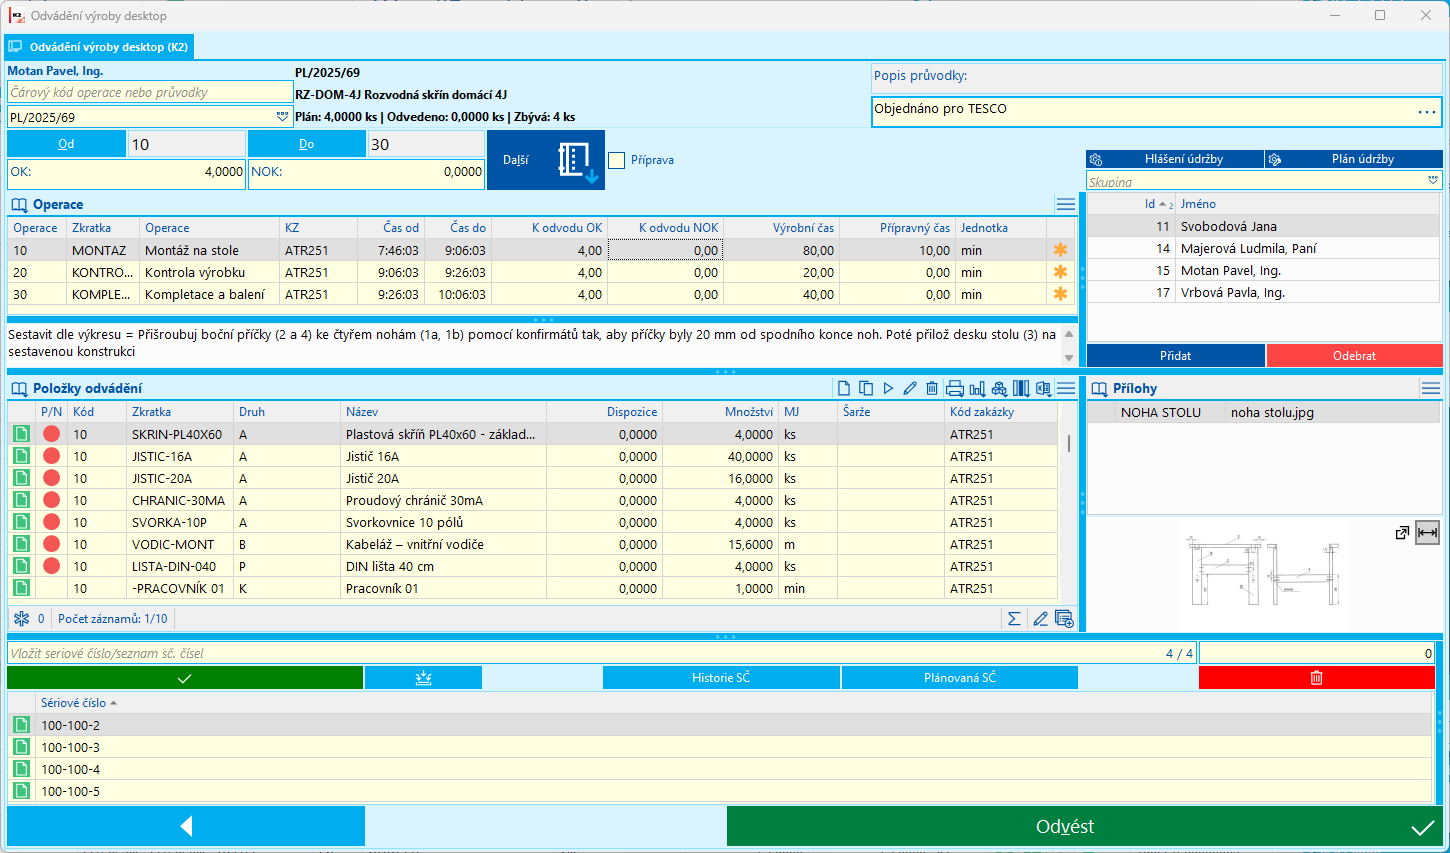This screenshot has width=1450, height=853.
Task: Click the sum sigma icon below items table
Action: [x=1014, y=619]
